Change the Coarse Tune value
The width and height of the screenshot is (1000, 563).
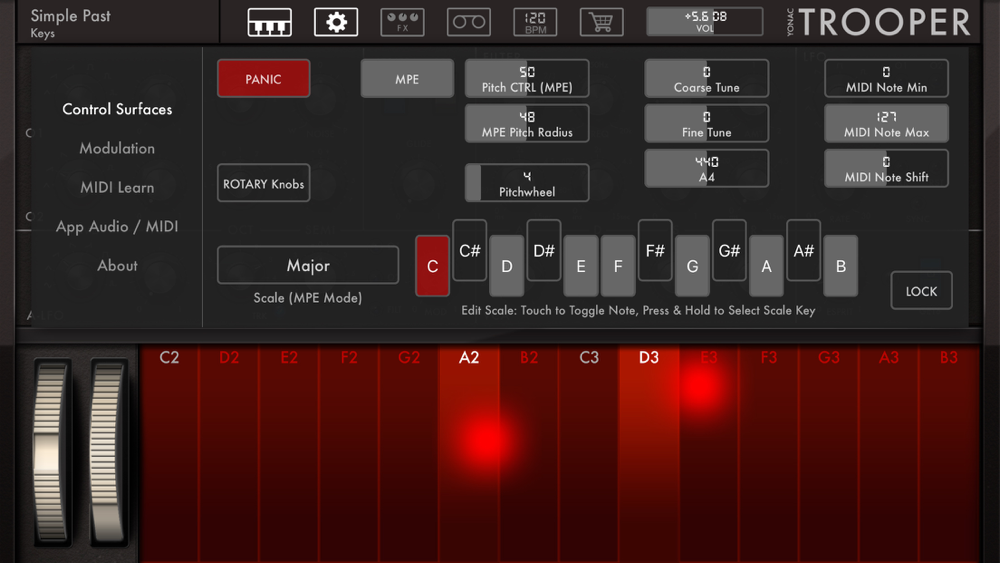click(707, 78)
